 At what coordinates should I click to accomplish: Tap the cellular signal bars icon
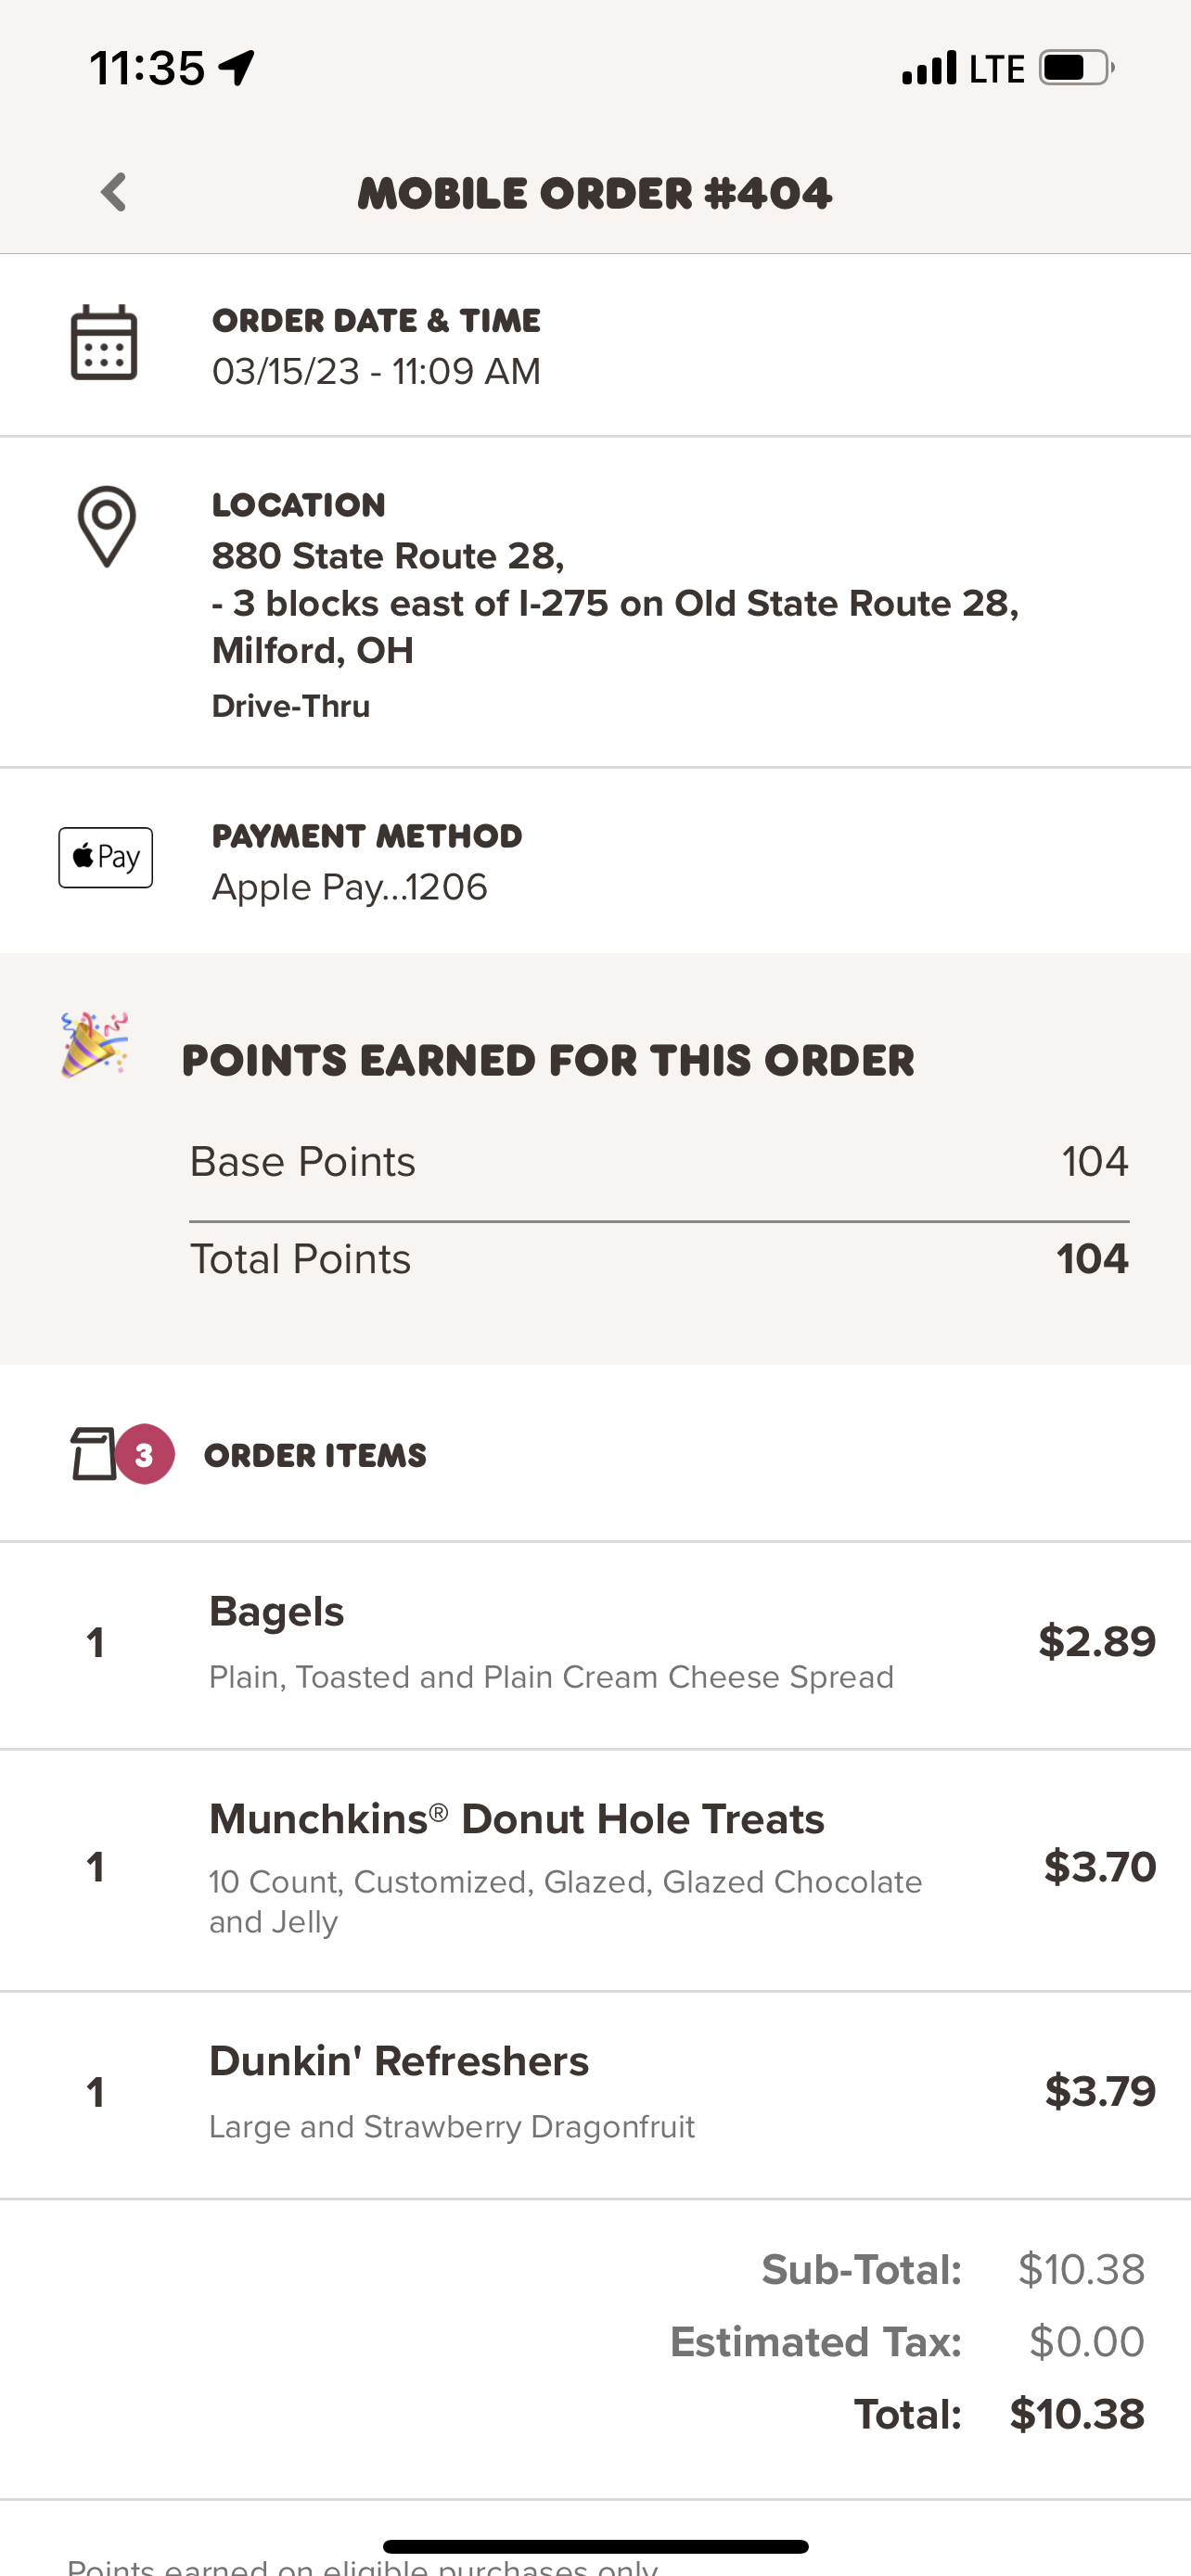[x=929, y=68]
